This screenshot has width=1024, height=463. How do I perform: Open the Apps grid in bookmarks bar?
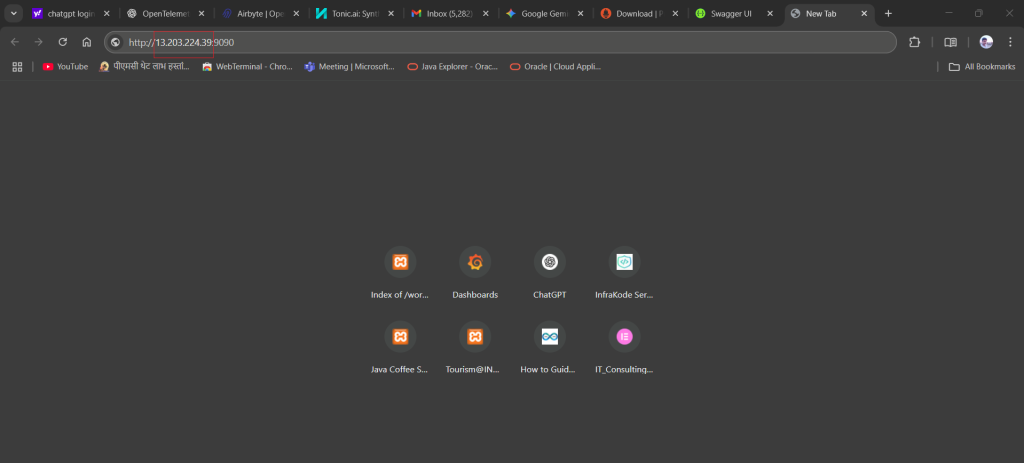point(17,67)
